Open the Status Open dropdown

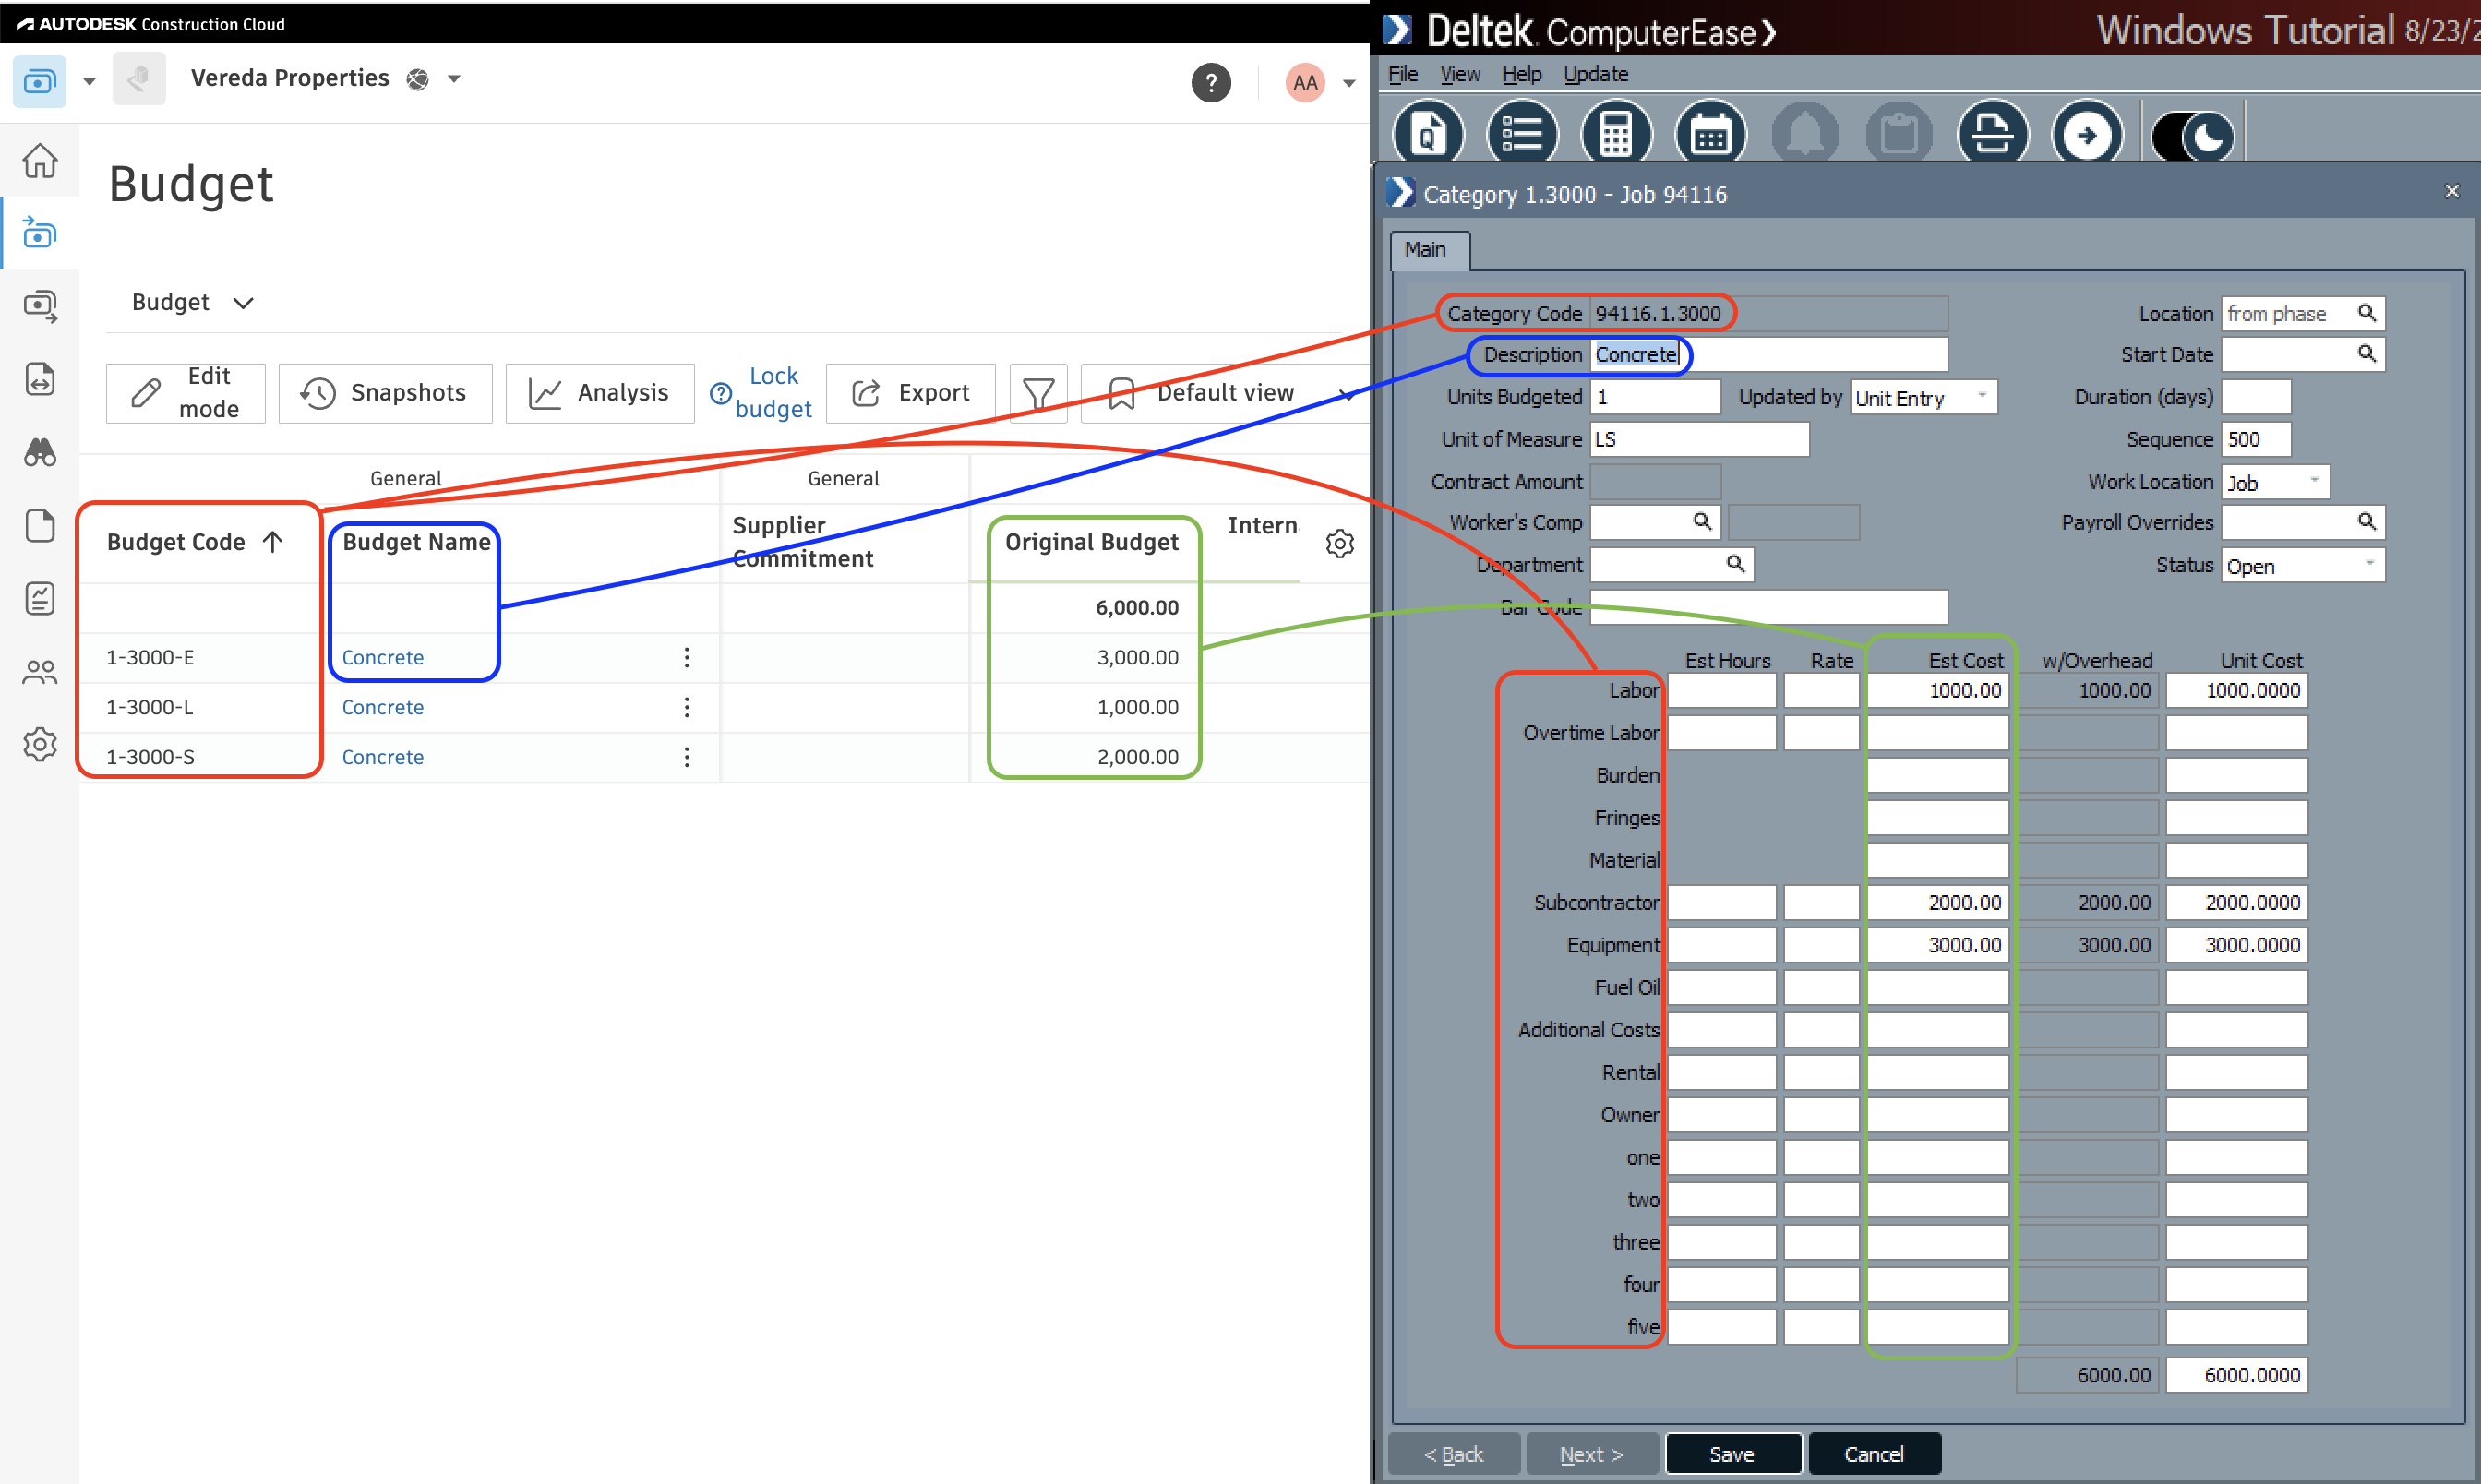(x=2303, y=565)
